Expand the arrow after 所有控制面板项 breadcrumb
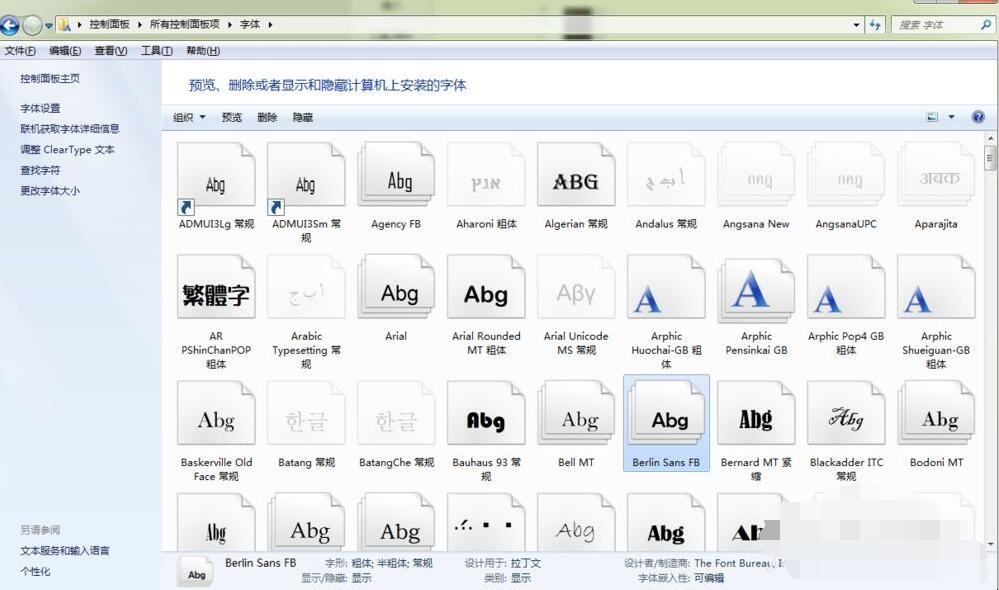Image resolution: width=999 pixels, height=590 pixels. [x=229, y=25]
